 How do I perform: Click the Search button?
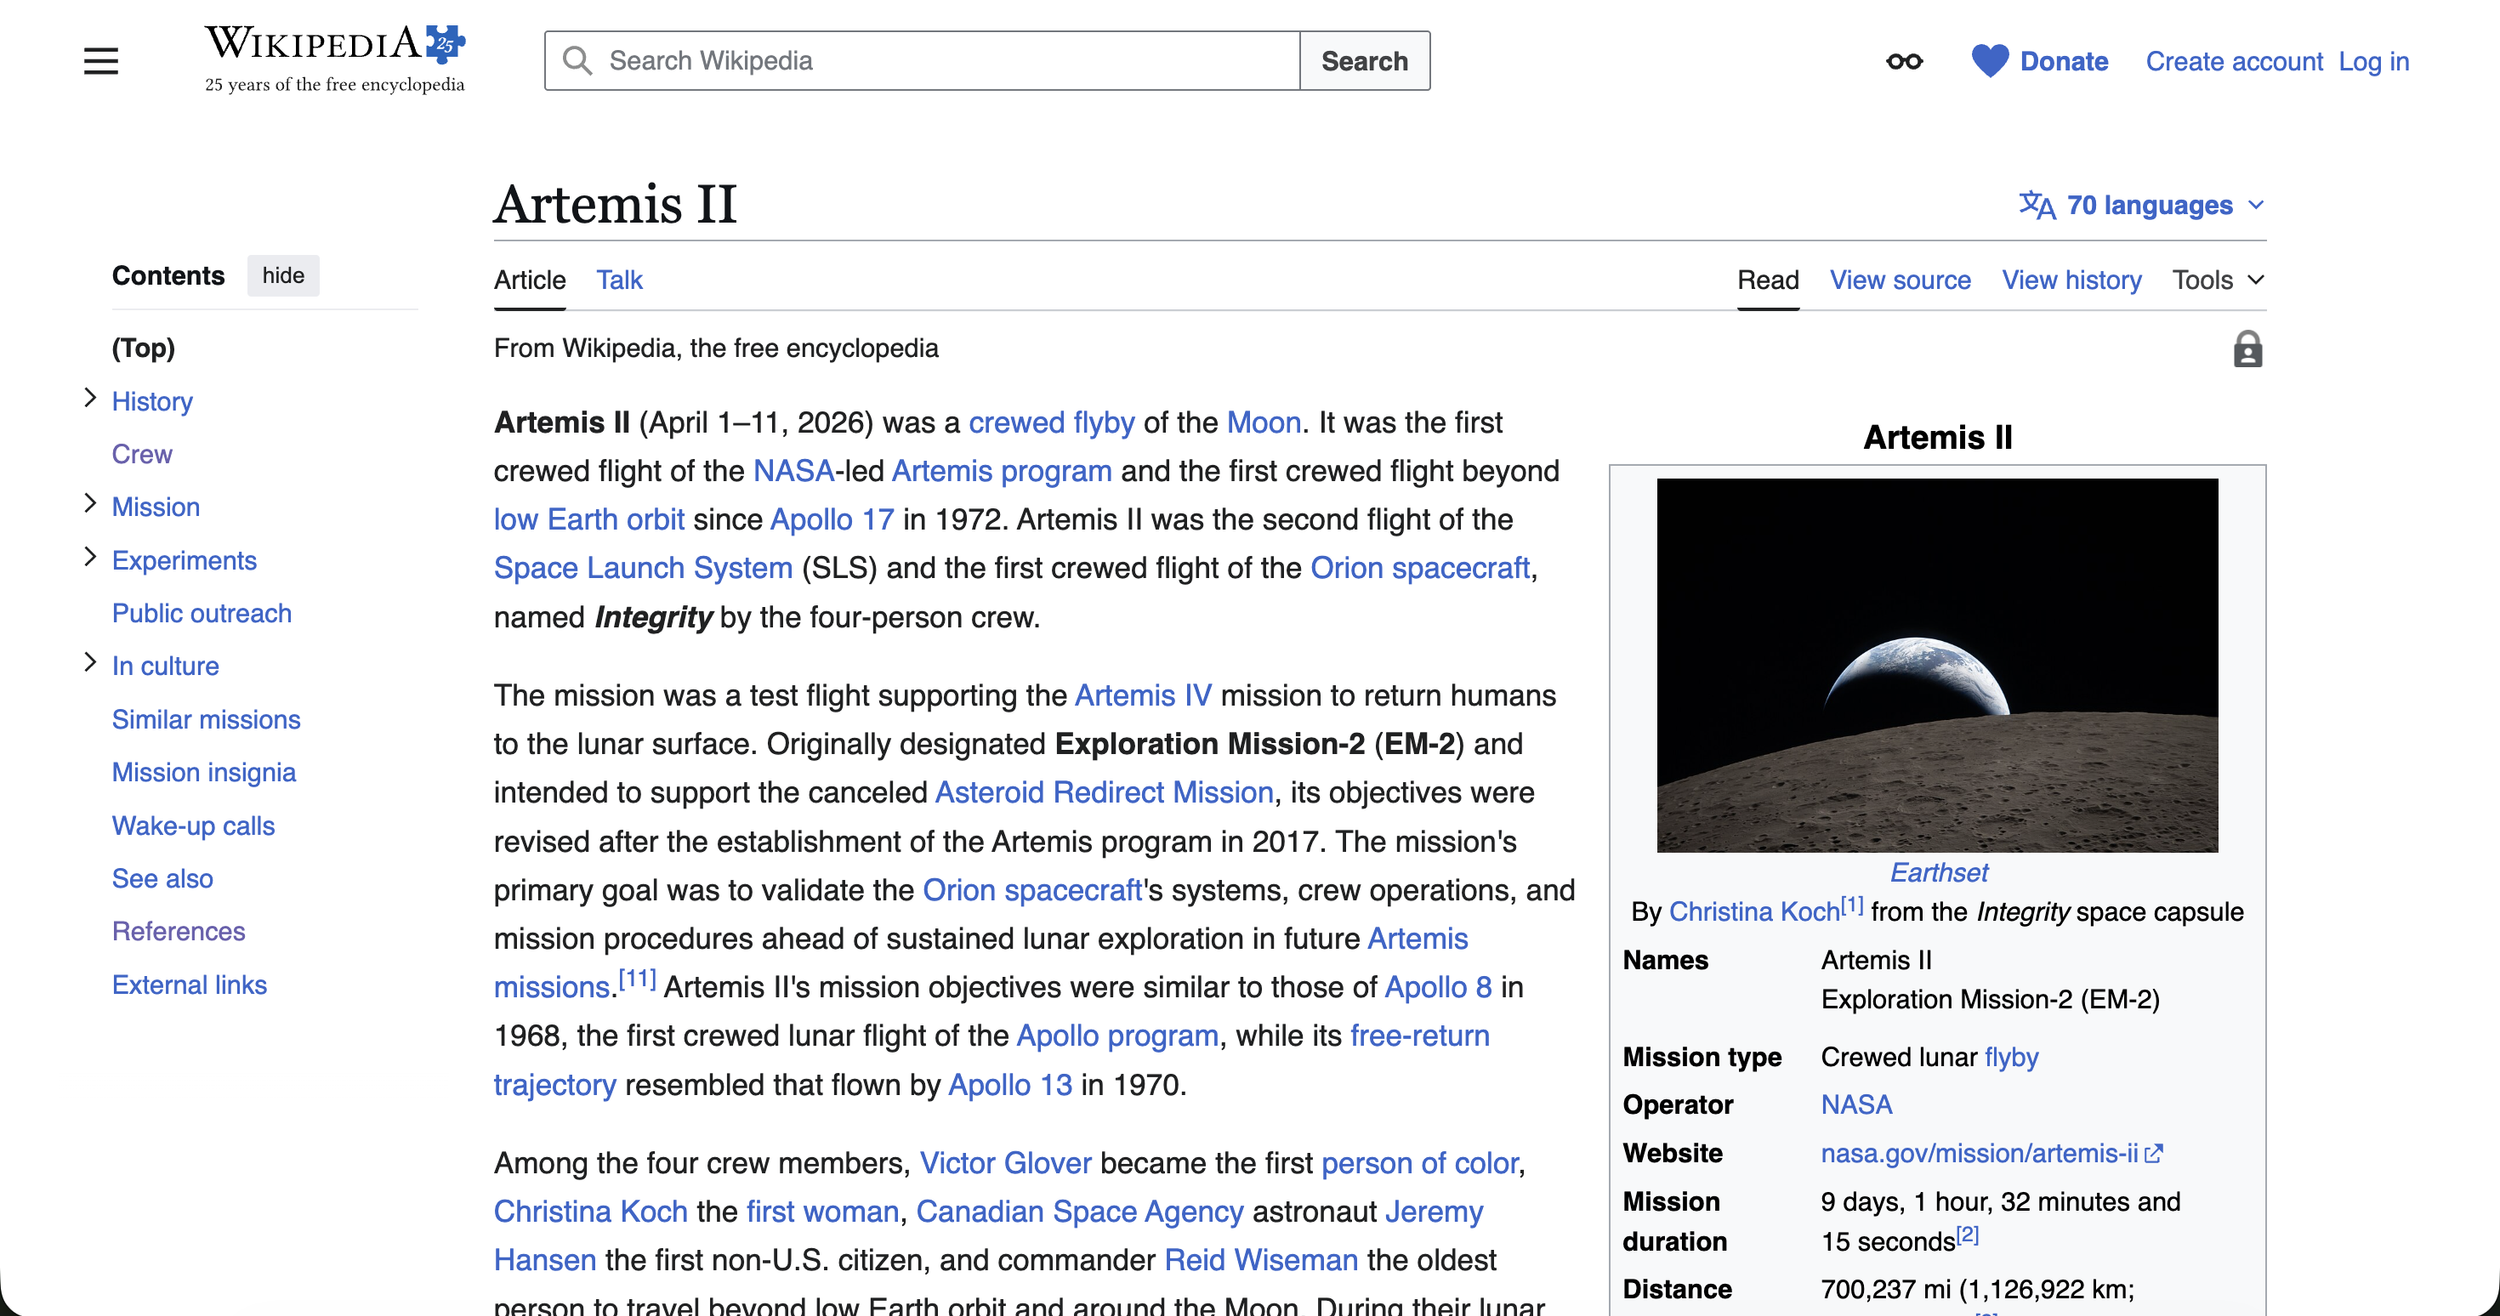tap(1364, 61)
